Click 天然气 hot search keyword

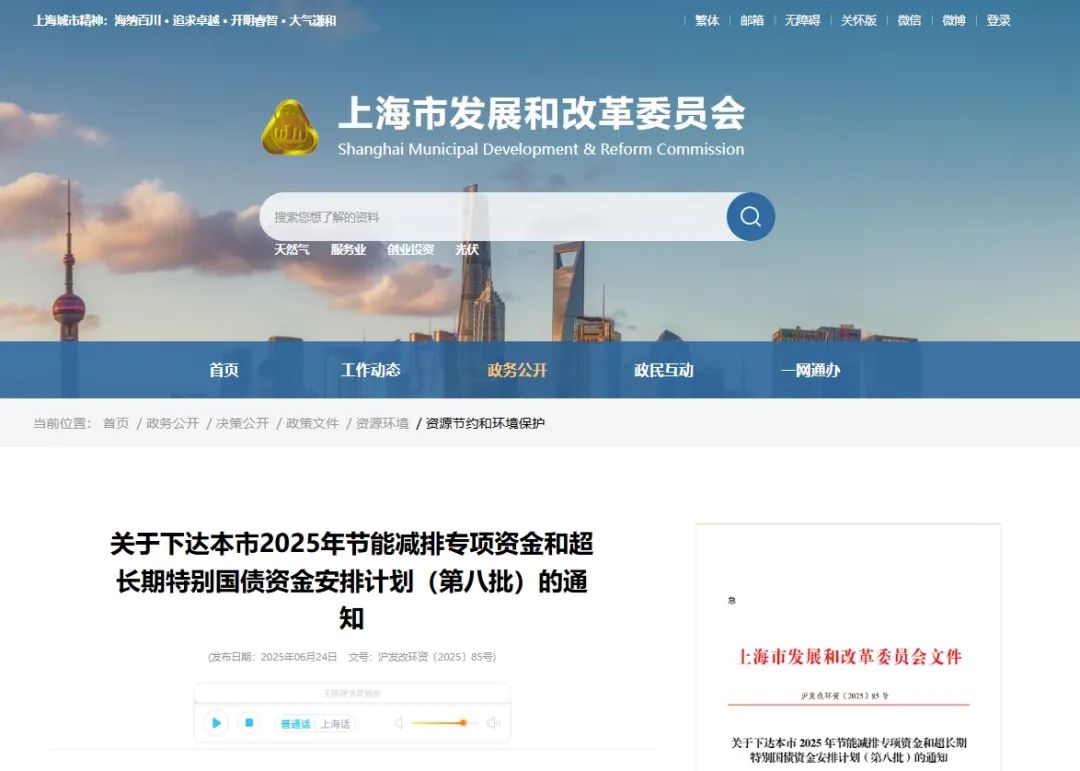(x=292, y=250)
